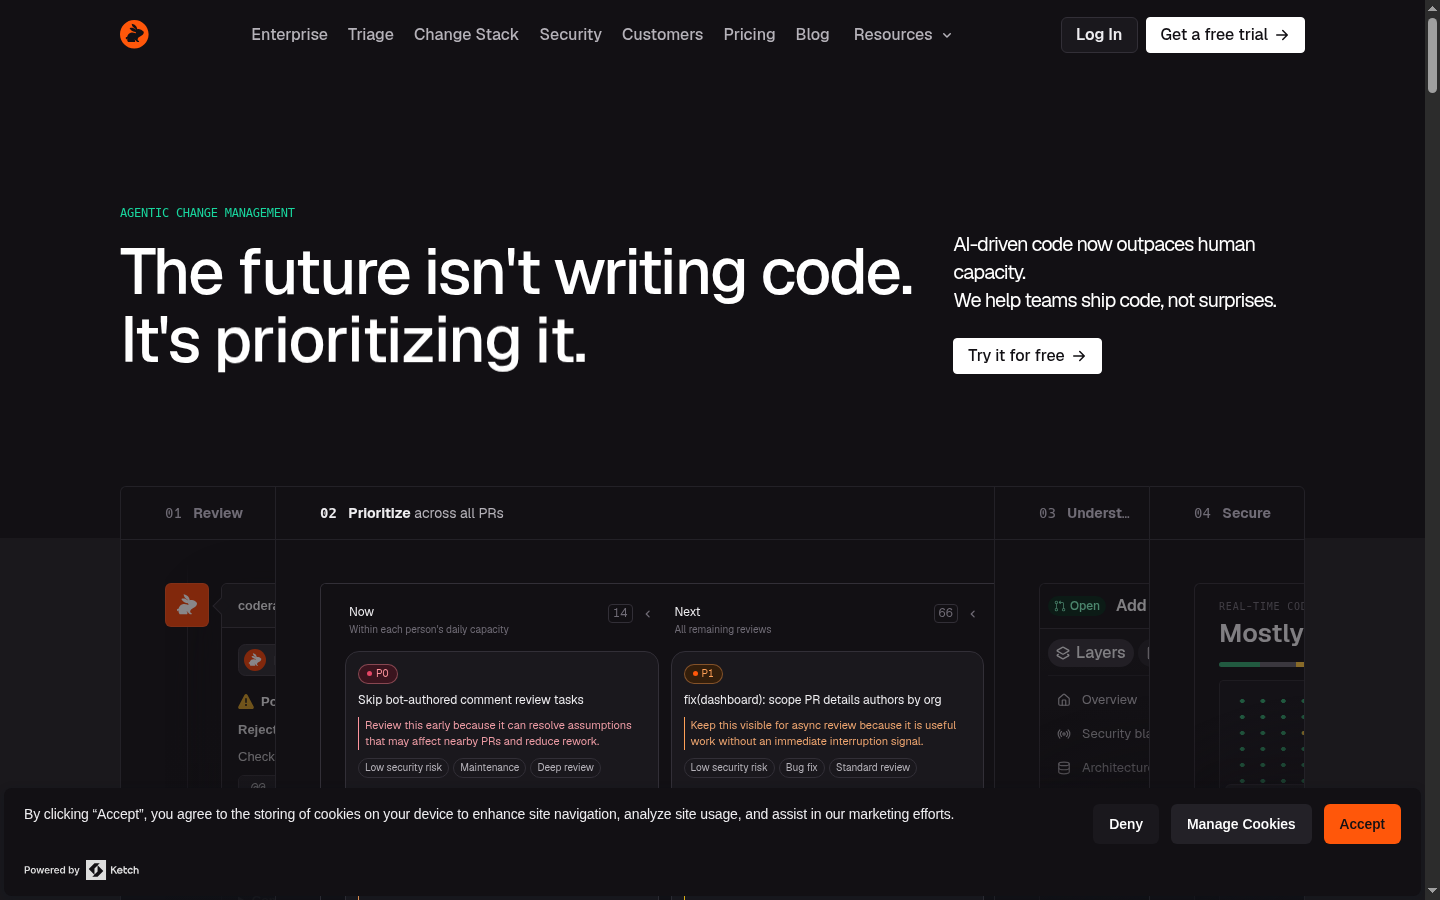
Task: Switch to the 01 Review tab
Action: coord(198,513)
